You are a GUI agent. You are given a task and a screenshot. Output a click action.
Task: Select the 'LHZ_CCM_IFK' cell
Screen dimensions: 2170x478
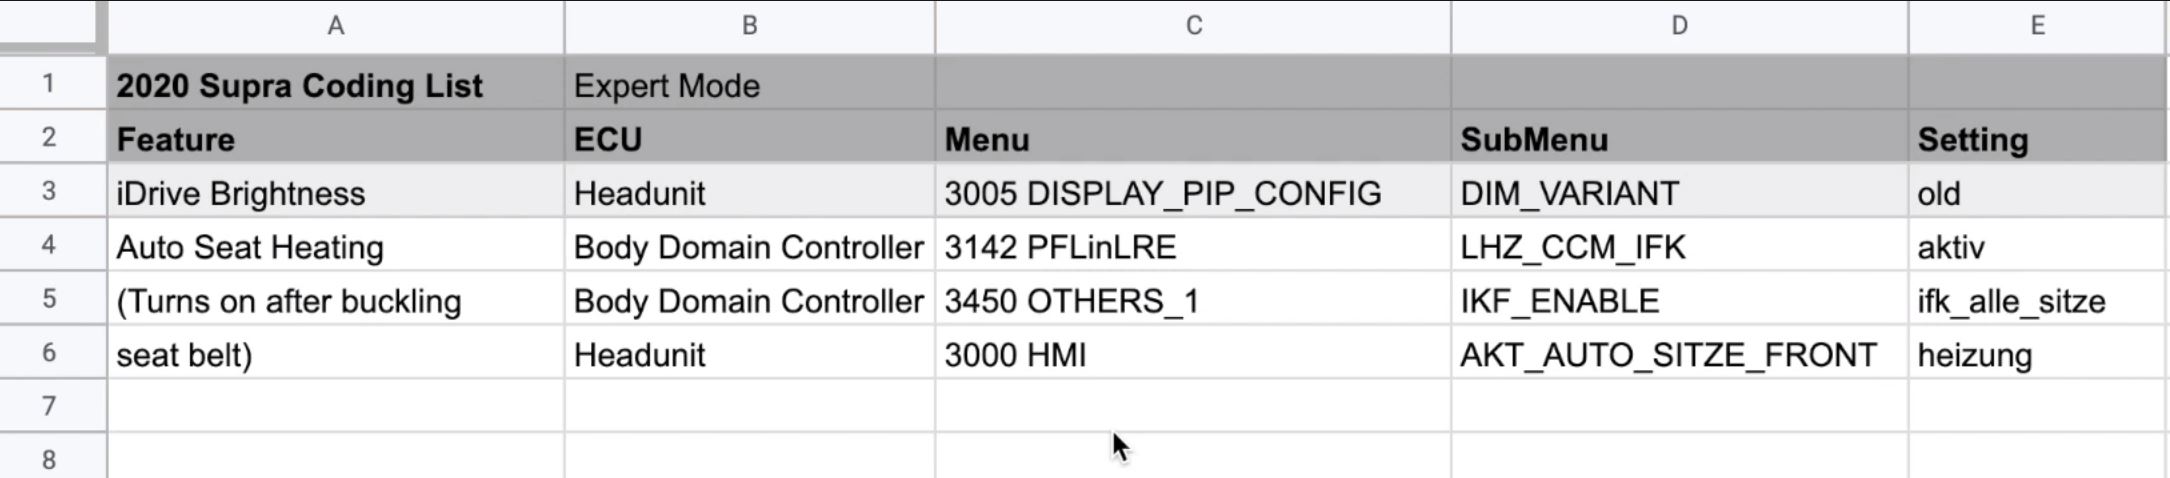point(1680,246)
